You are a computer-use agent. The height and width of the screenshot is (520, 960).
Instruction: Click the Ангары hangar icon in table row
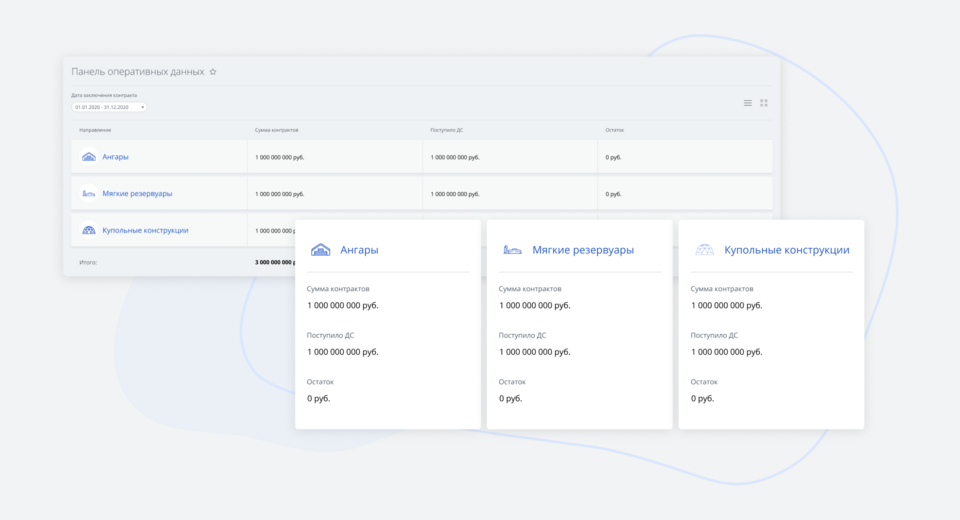pyautogui.click(x=89, y=157)
